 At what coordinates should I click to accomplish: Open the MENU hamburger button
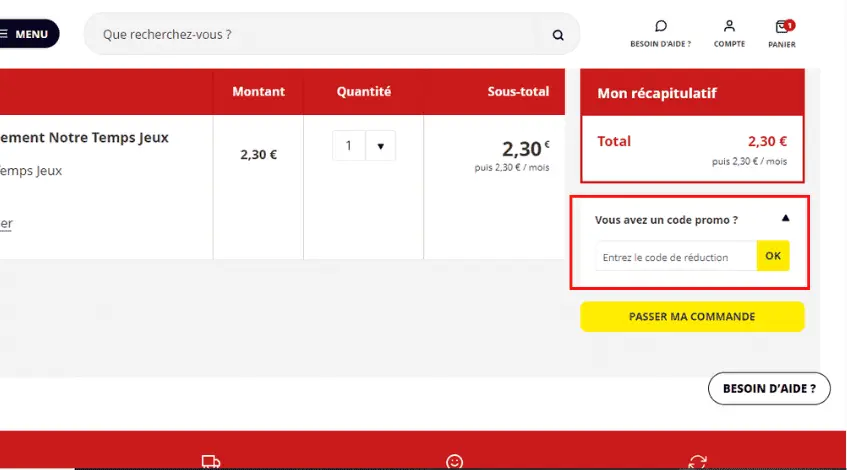27,34
